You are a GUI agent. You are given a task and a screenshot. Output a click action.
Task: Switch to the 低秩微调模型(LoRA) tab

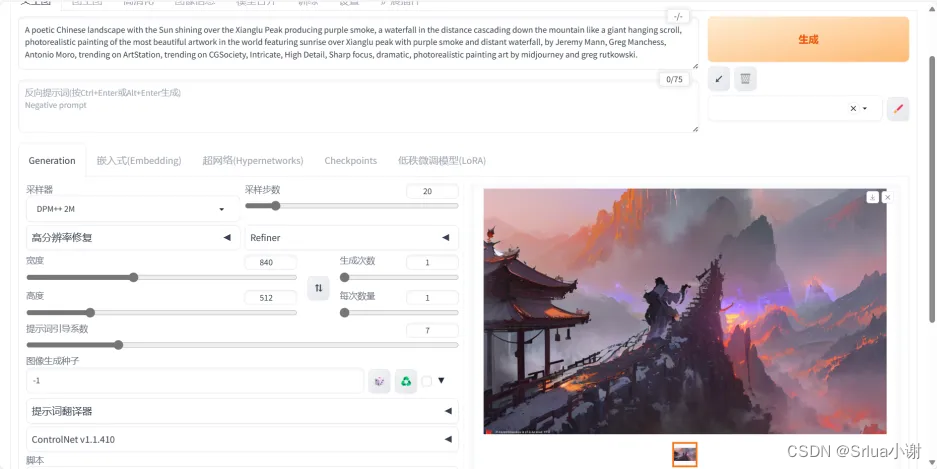[442, 161]
